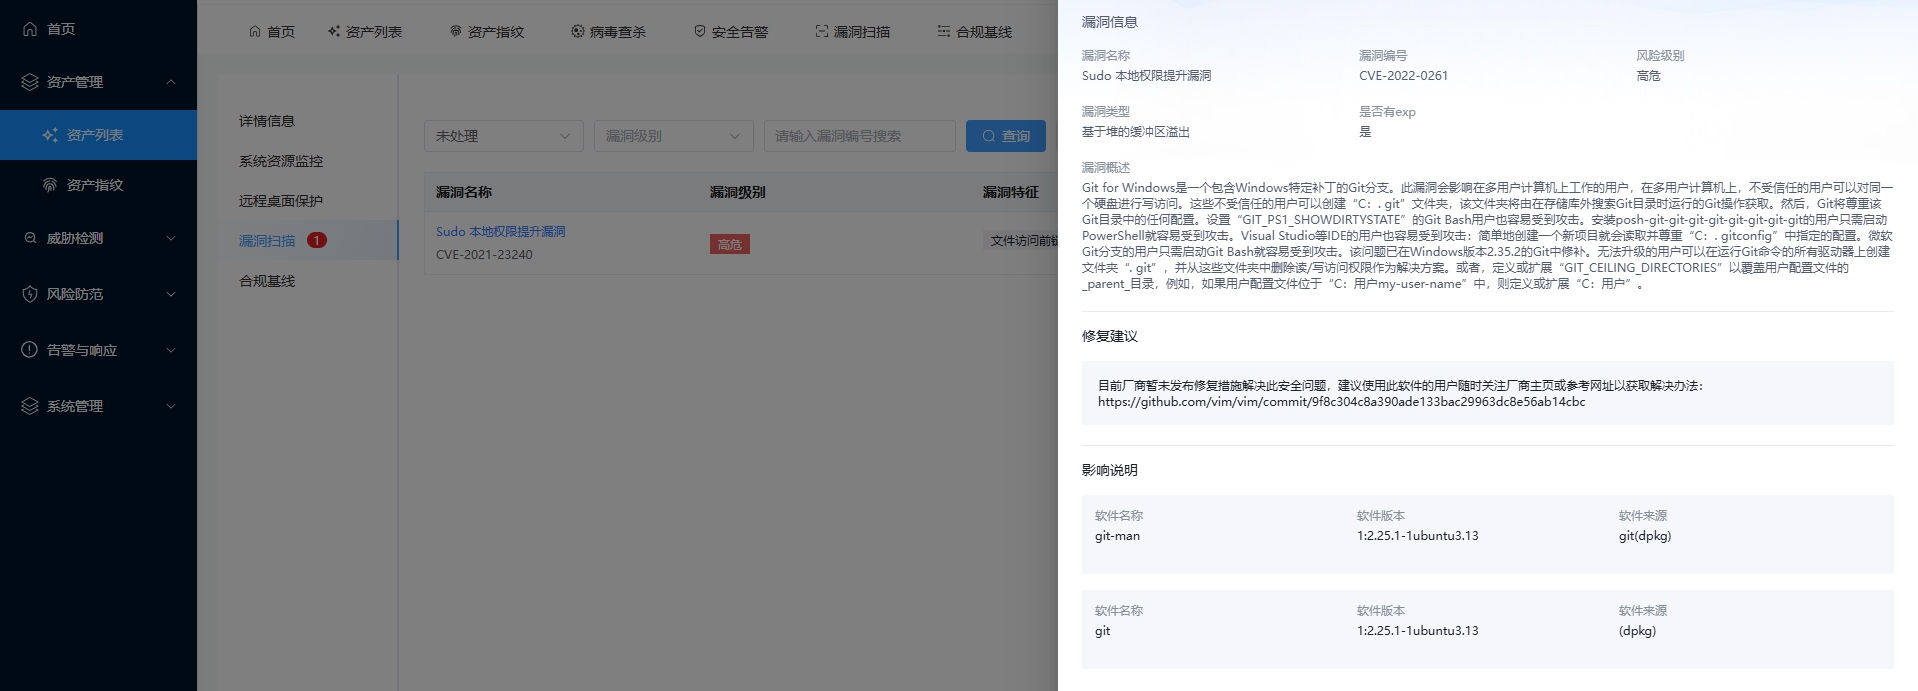
Task: Click the virus scan icon in the top tabs
Action: pyautogui.click(x=578, y=32)
